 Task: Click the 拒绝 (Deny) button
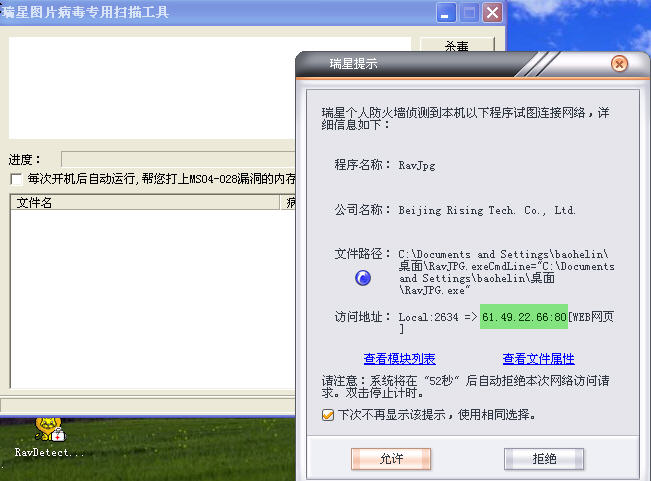coord(544,459)
